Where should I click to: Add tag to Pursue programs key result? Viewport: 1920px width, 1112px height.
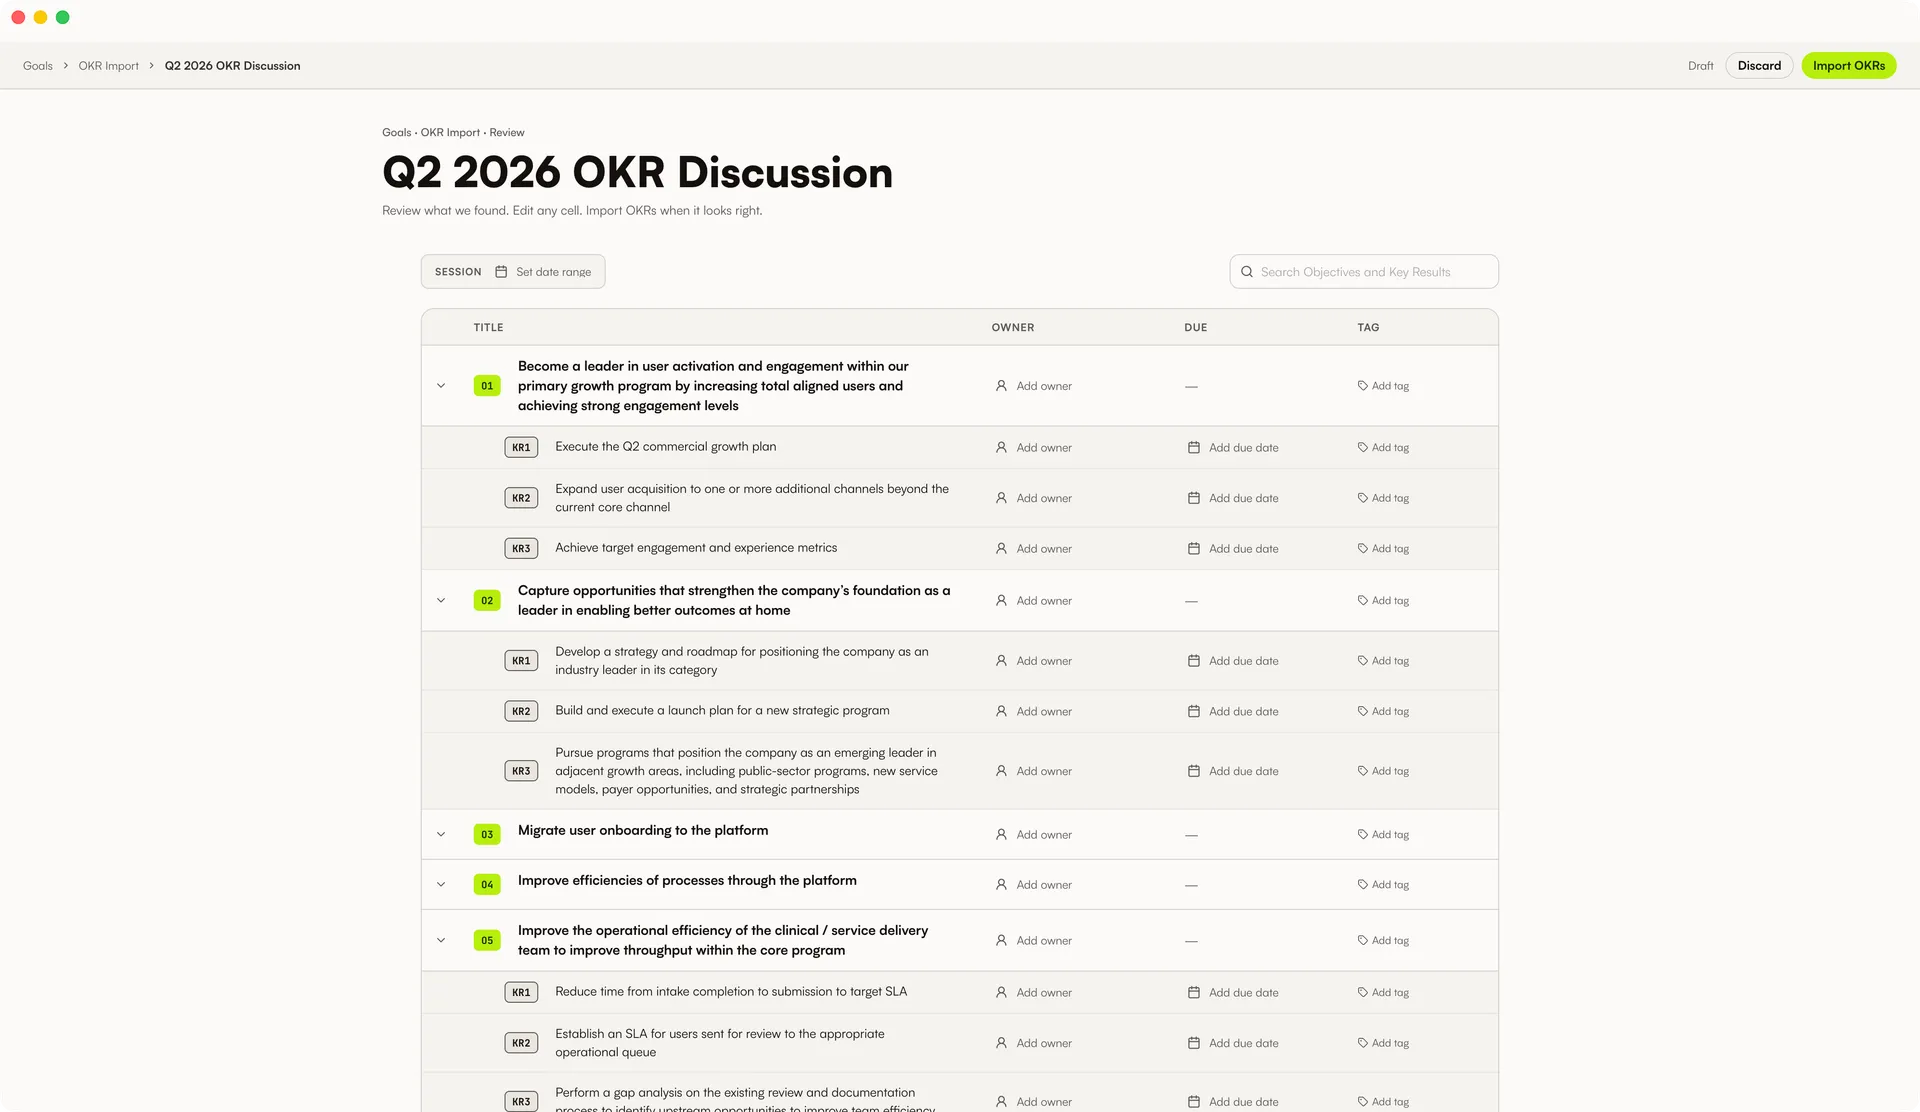[1383, 771]
